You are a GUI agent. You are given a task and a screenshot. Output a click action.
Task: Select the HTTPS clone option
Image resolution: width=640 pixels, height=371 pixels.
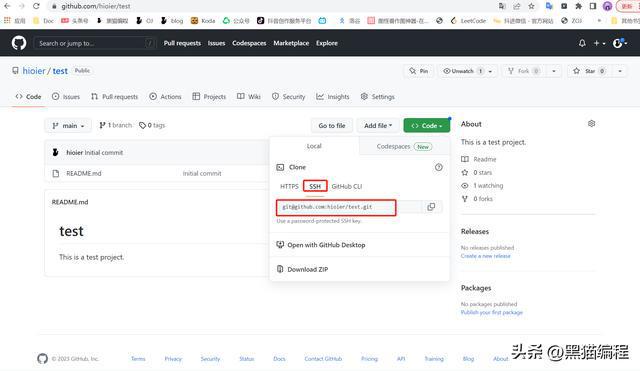(x=289, y=186)
